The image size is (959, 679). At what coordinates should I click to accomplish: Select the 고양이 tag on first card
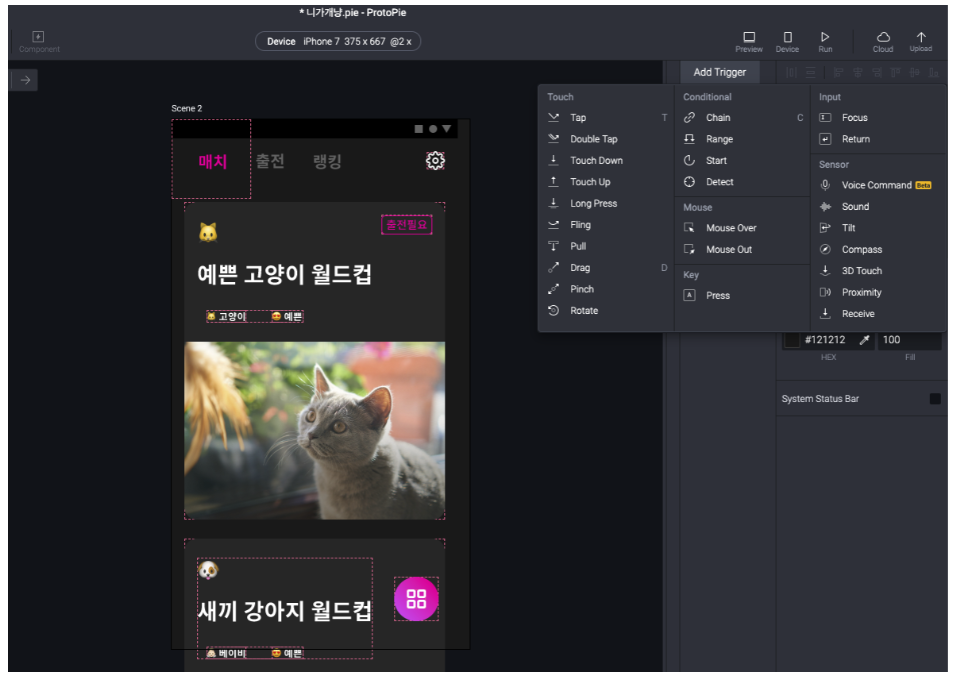tap(226, 316)
